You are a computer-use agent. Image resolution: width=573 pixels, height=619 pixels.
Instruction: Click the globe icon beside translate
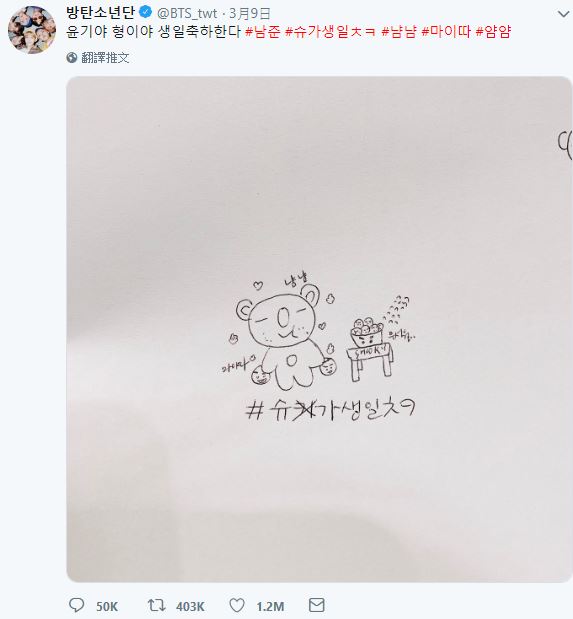[72, 58]
